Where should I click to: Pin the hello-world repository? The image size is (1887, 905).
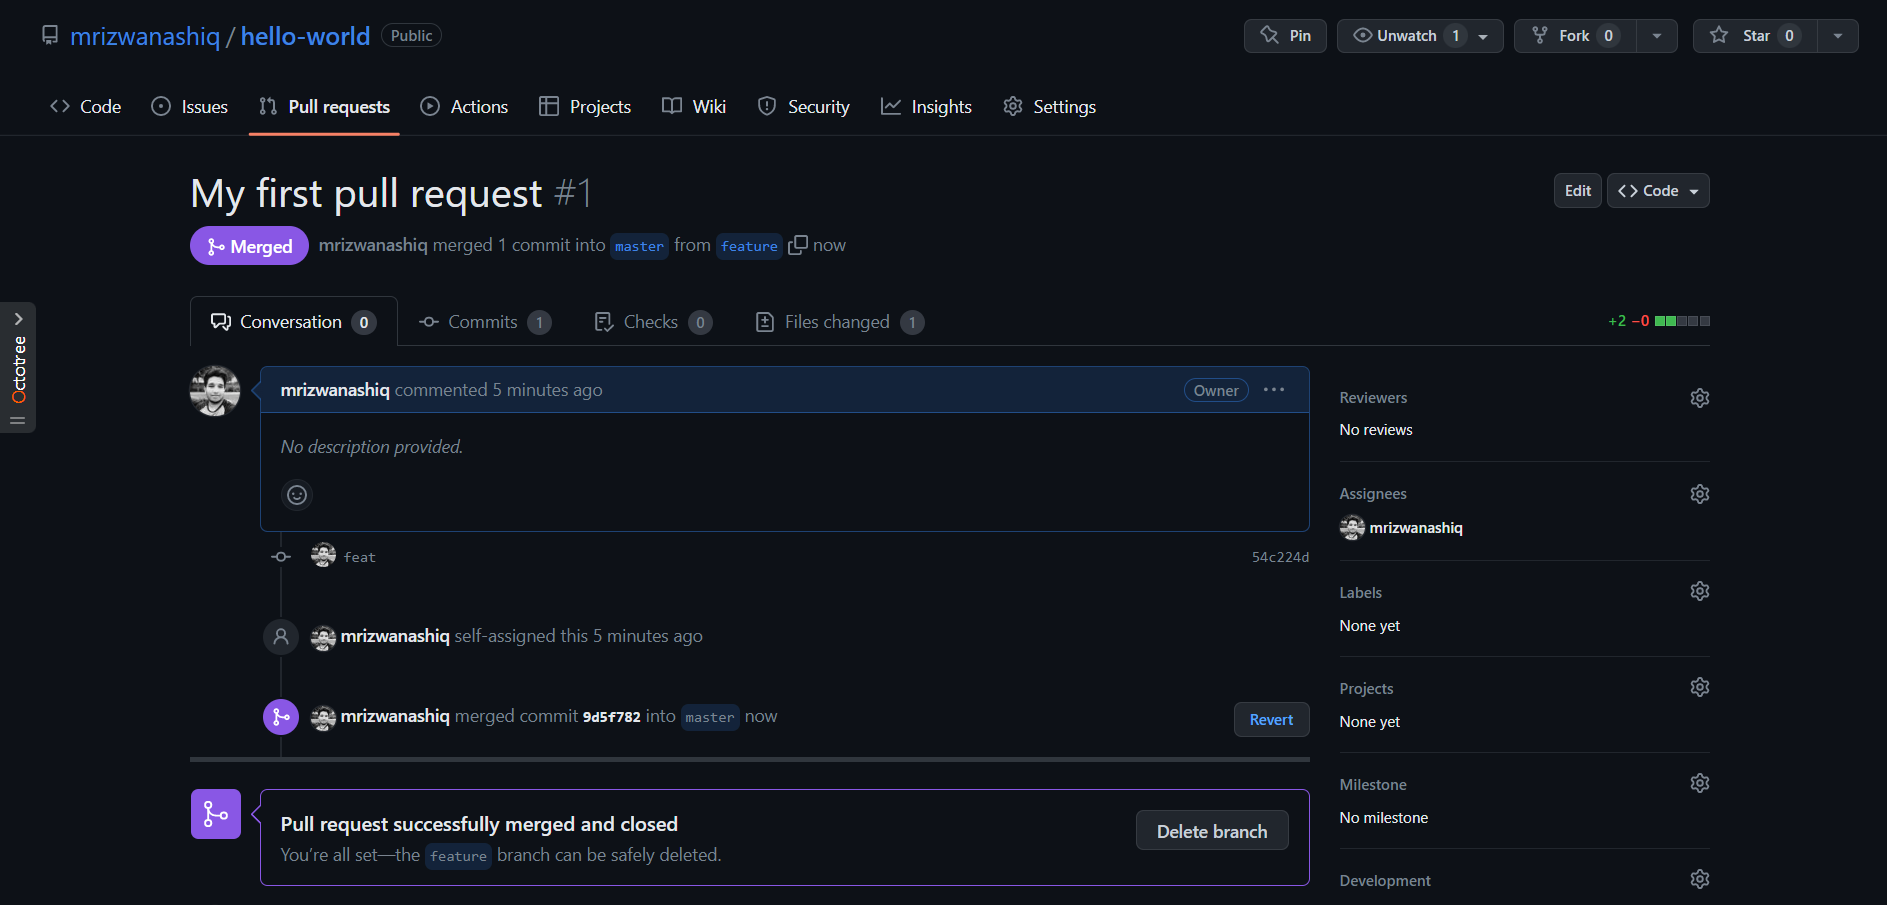tap(1285, 36)
